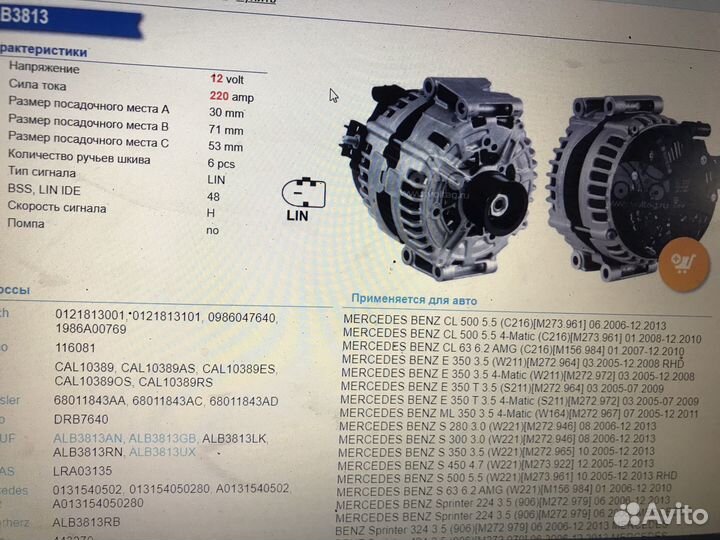This screenshot has height=540, width=720.
Task: Click the E 350 T 3.5 (S211) M272.964 row
Action: coord(502,387)
